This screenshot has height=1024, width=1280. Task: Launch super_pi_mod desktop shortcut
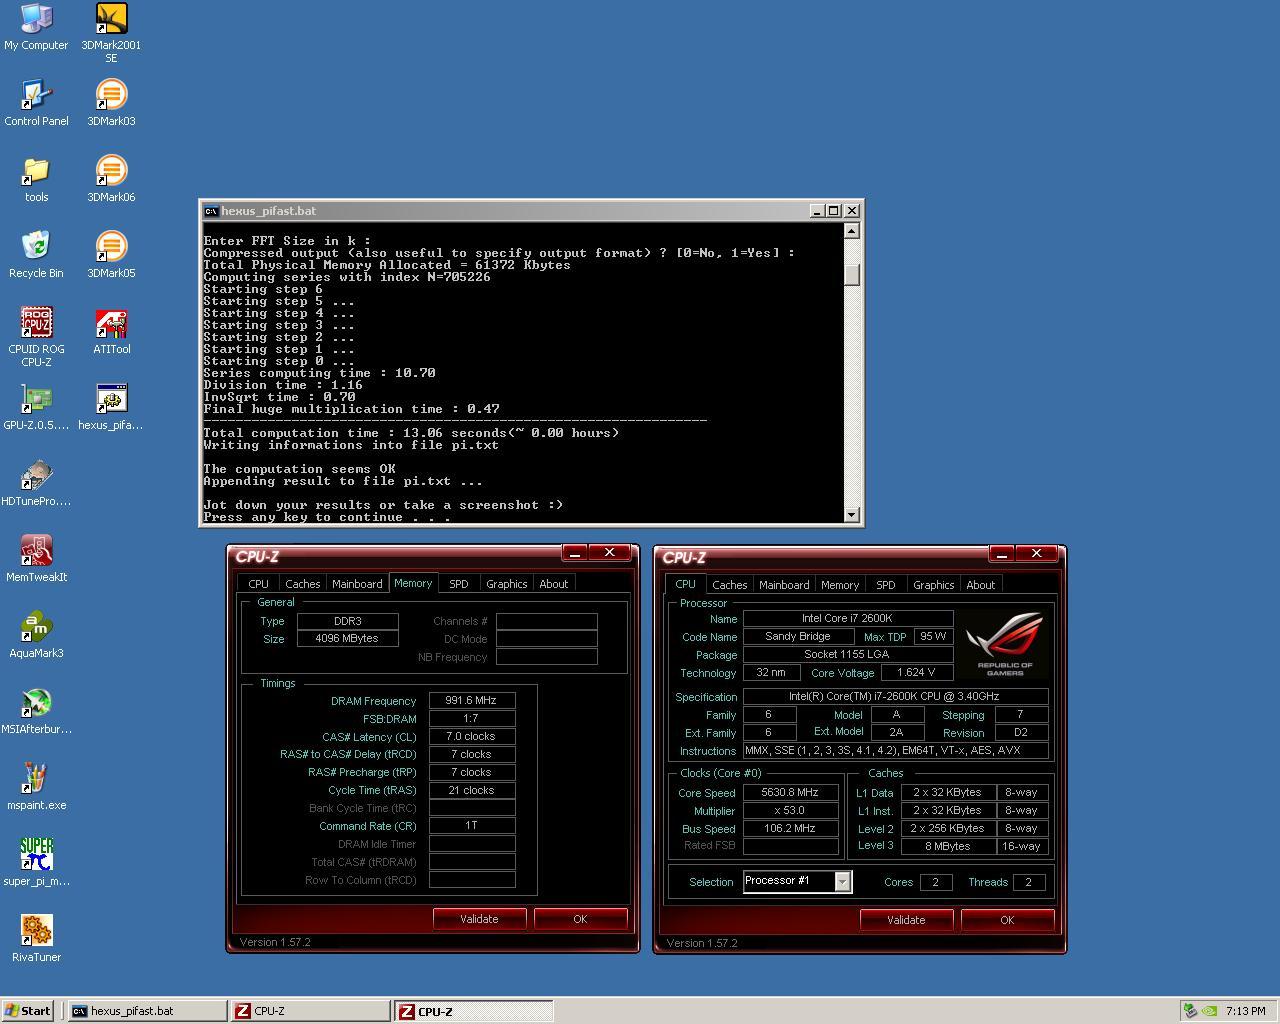pos(36,863)
